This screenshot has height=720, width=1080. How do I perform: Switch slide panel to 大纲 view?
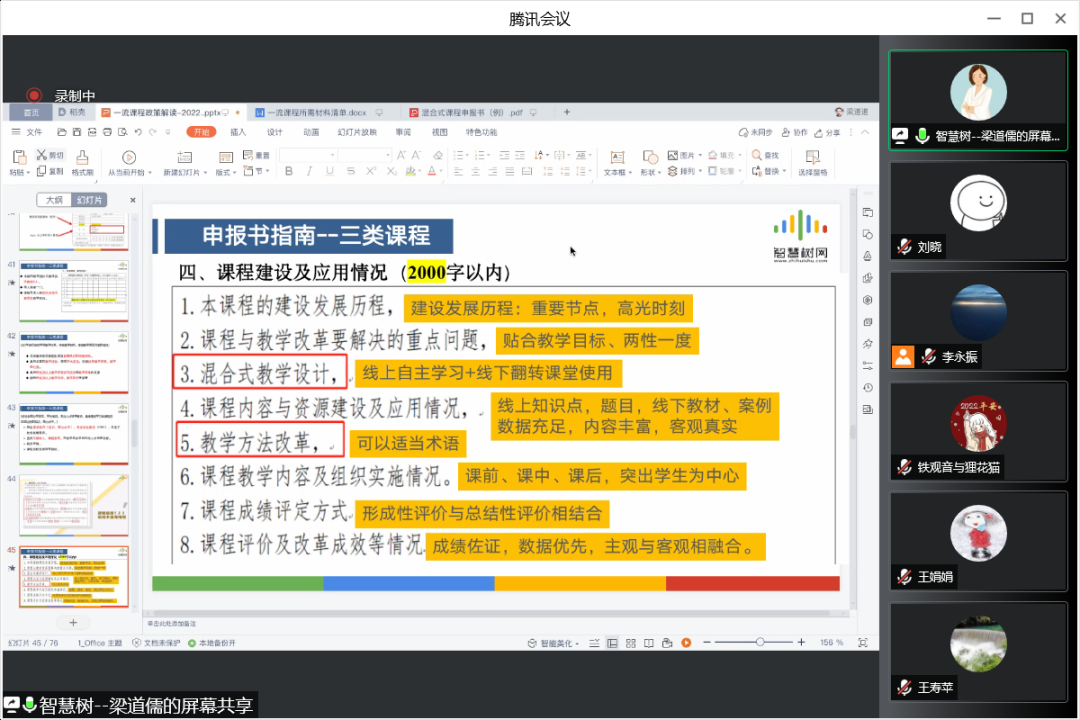[53, 200]
